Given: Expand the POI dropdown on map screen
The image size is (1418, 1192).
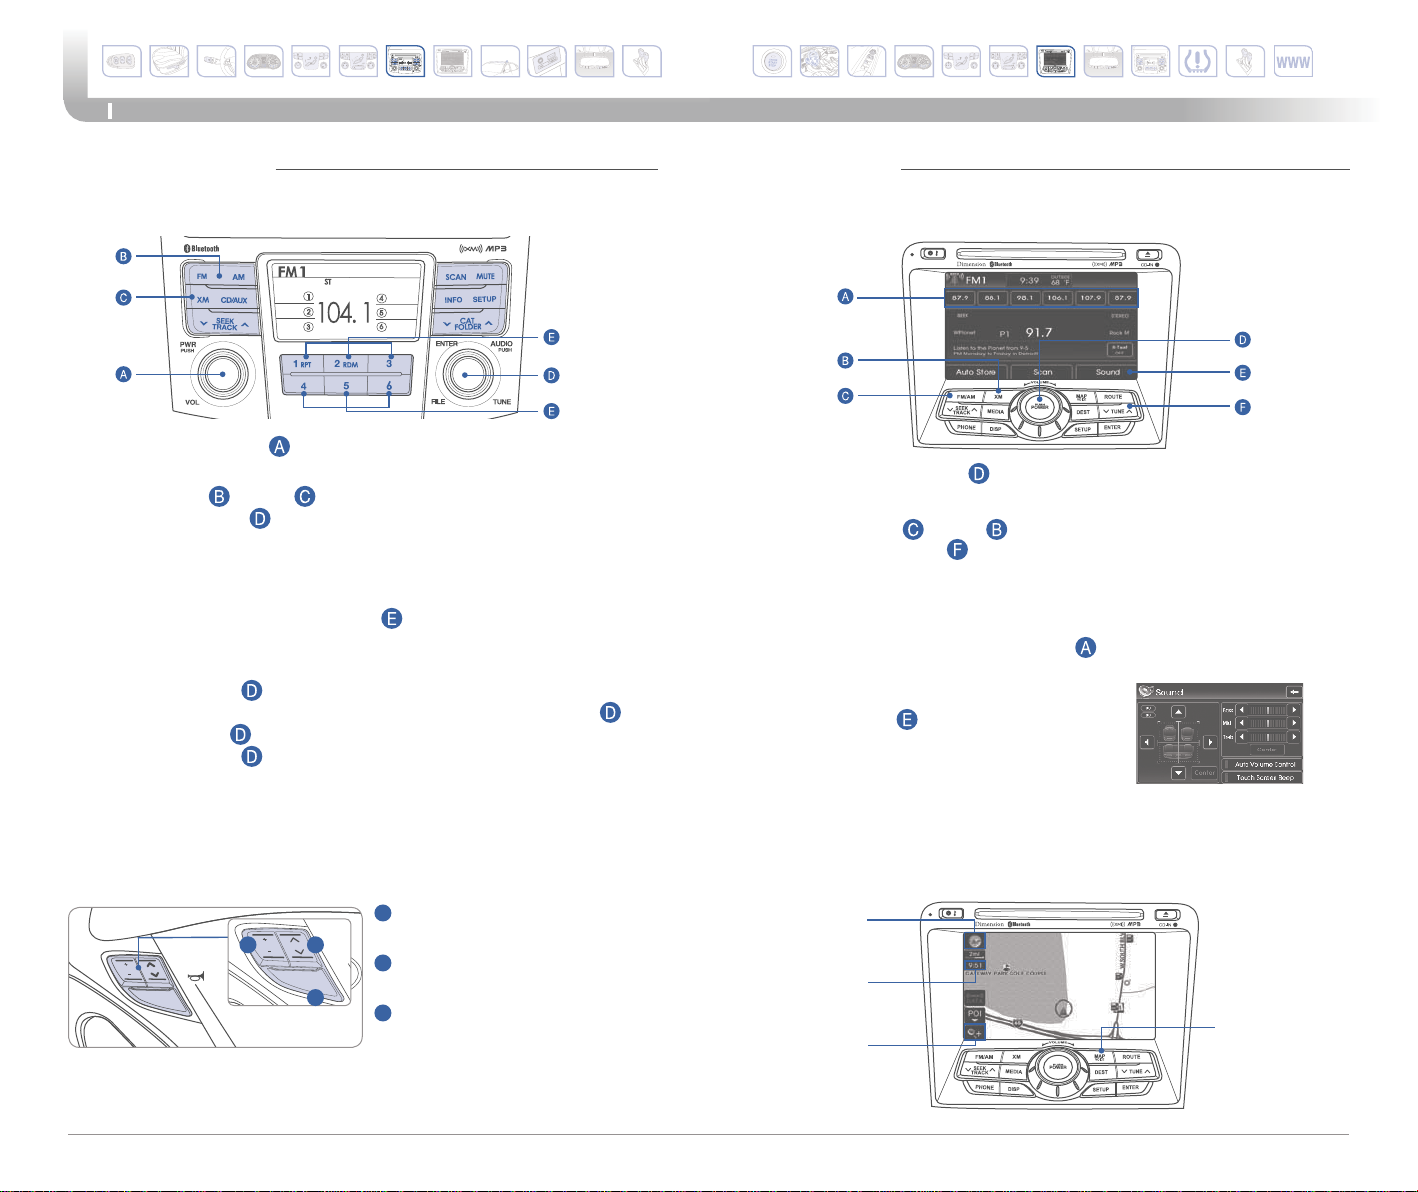Looking at the screenshot, I should coord(975,1015).
